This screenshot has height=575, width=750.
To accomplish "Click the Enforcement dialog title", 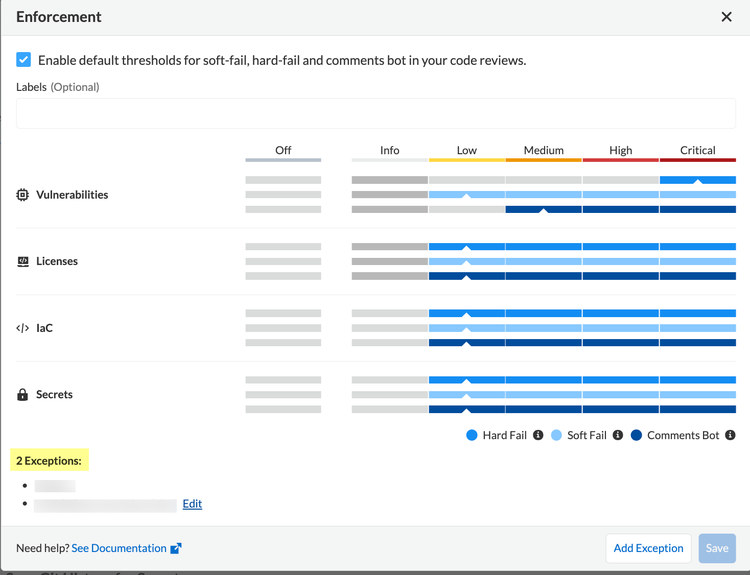I will pyautogui.click(x=59, y=17).
